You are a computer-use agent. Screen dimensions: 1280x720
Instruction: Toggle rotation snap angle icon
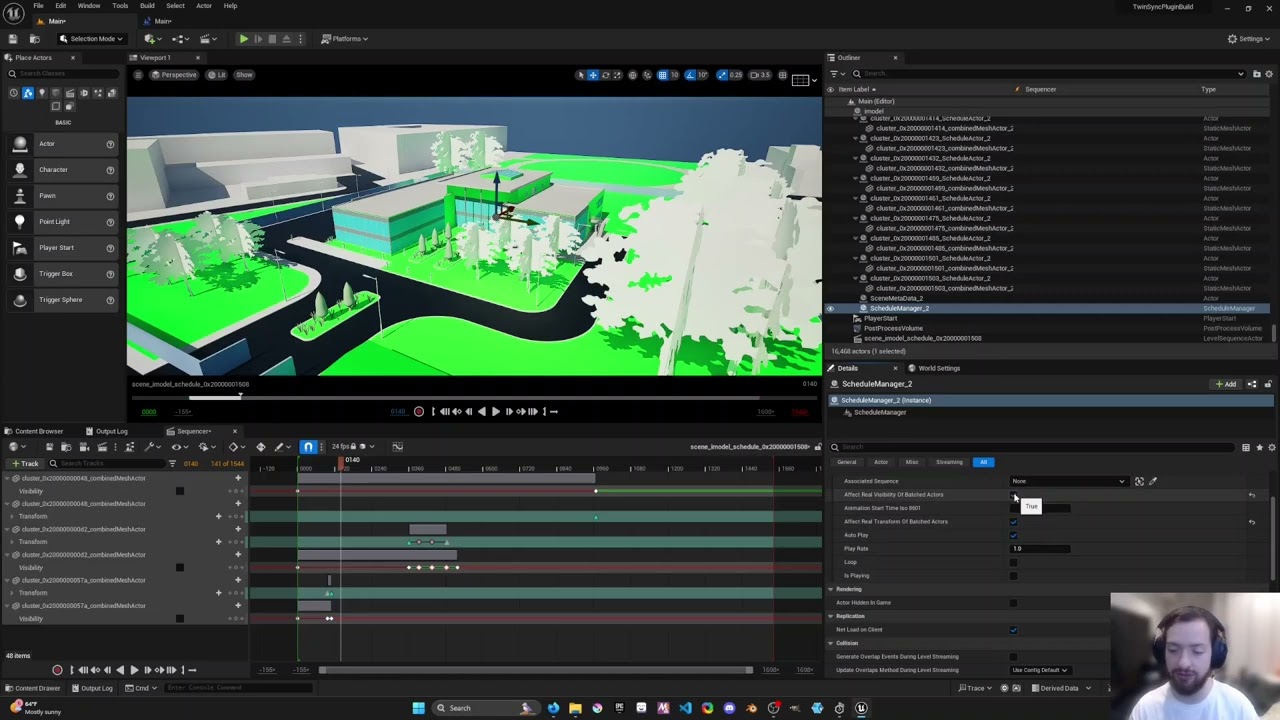click(x=690, y=75)
